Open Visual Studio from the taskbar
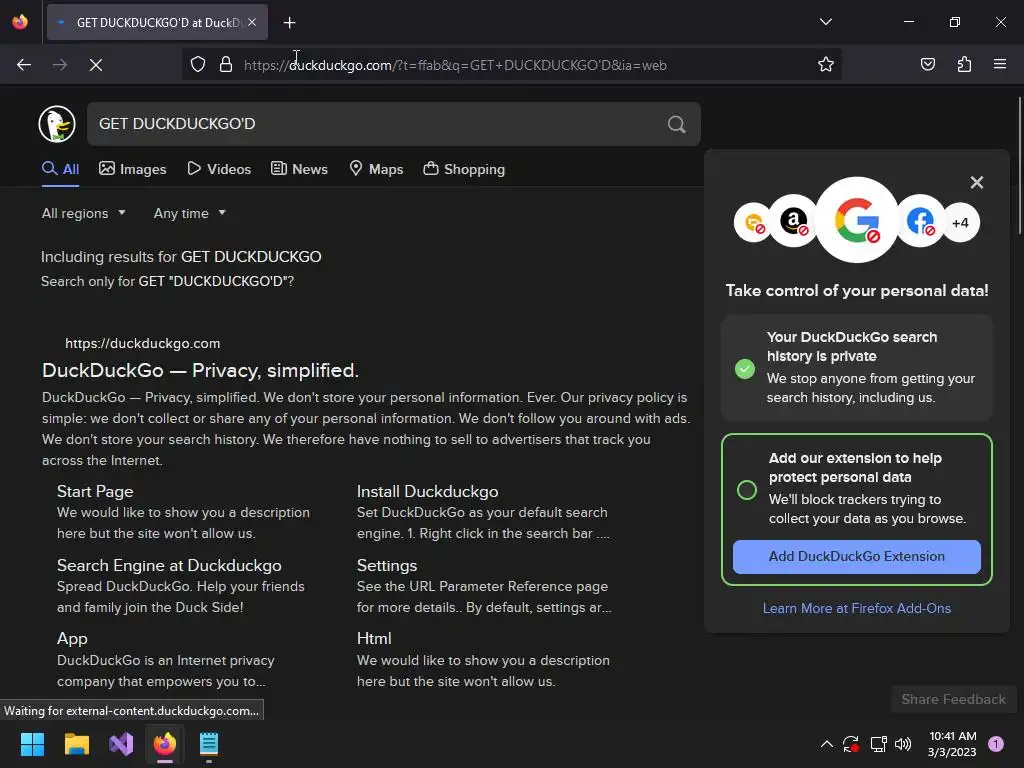The width and height of the screenshot is (1024, 768). tap(121, 744)
